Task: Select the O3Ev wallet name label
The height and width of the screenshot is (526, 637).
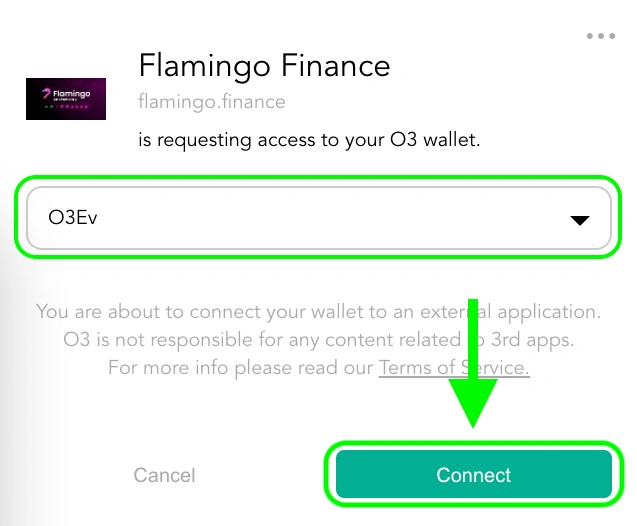Action: 73,217
